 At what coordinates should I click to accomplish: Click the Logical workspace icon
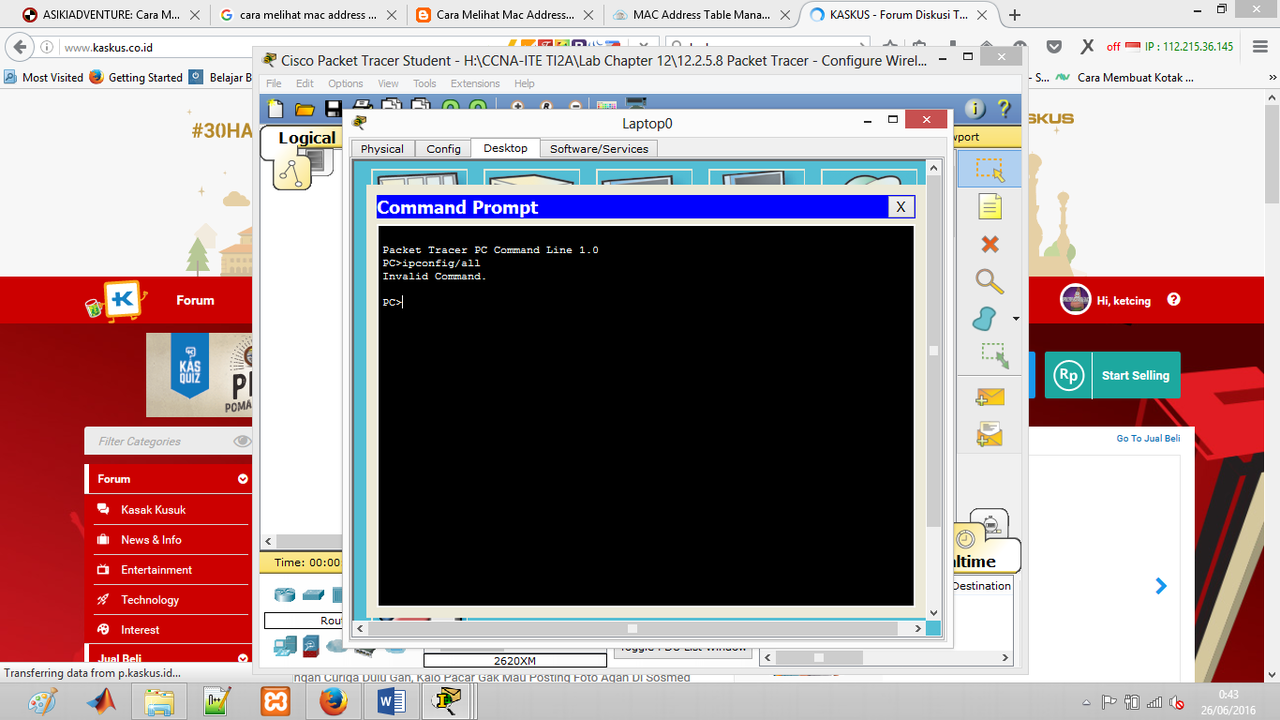(293, 173)
